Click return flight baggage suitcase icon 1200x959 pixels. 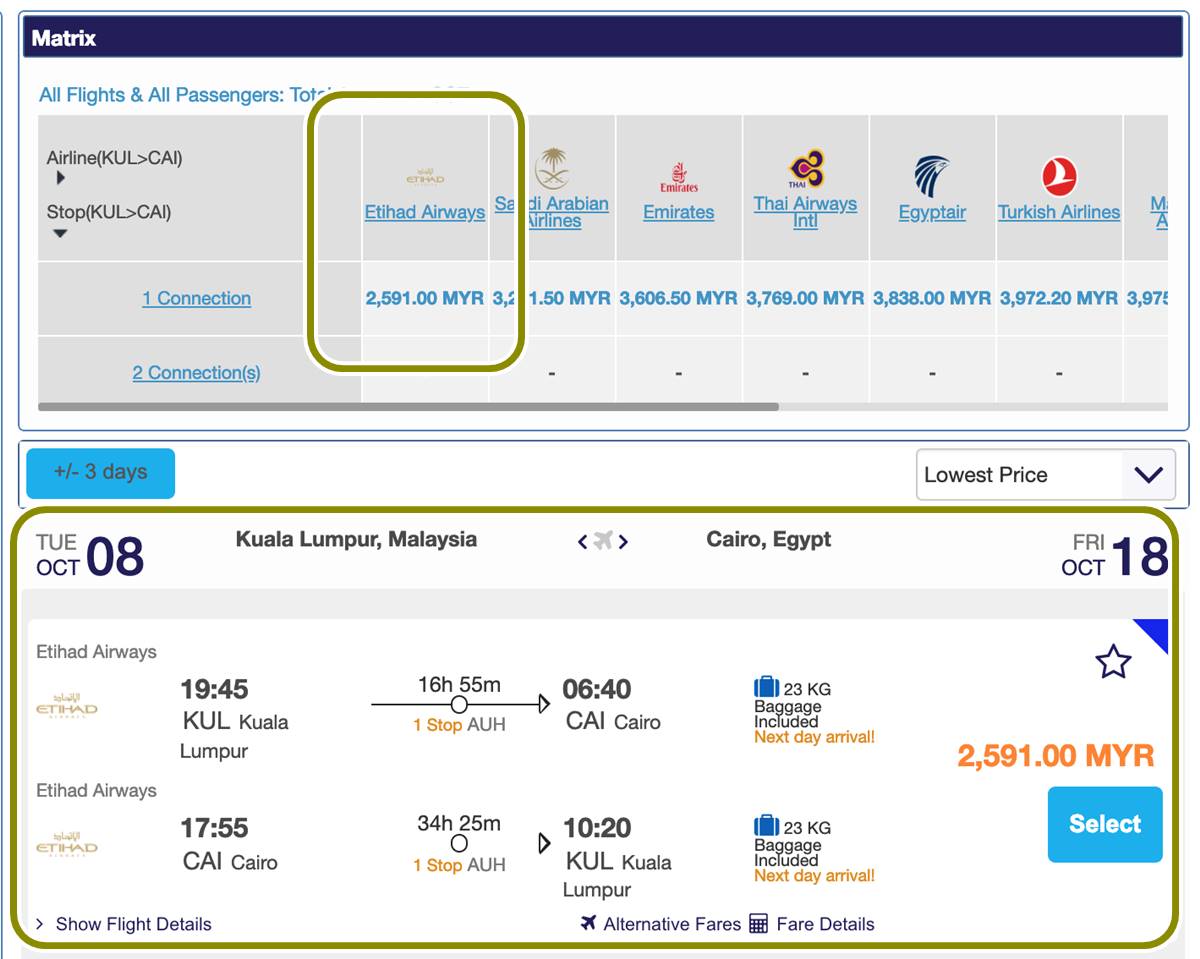767,826
